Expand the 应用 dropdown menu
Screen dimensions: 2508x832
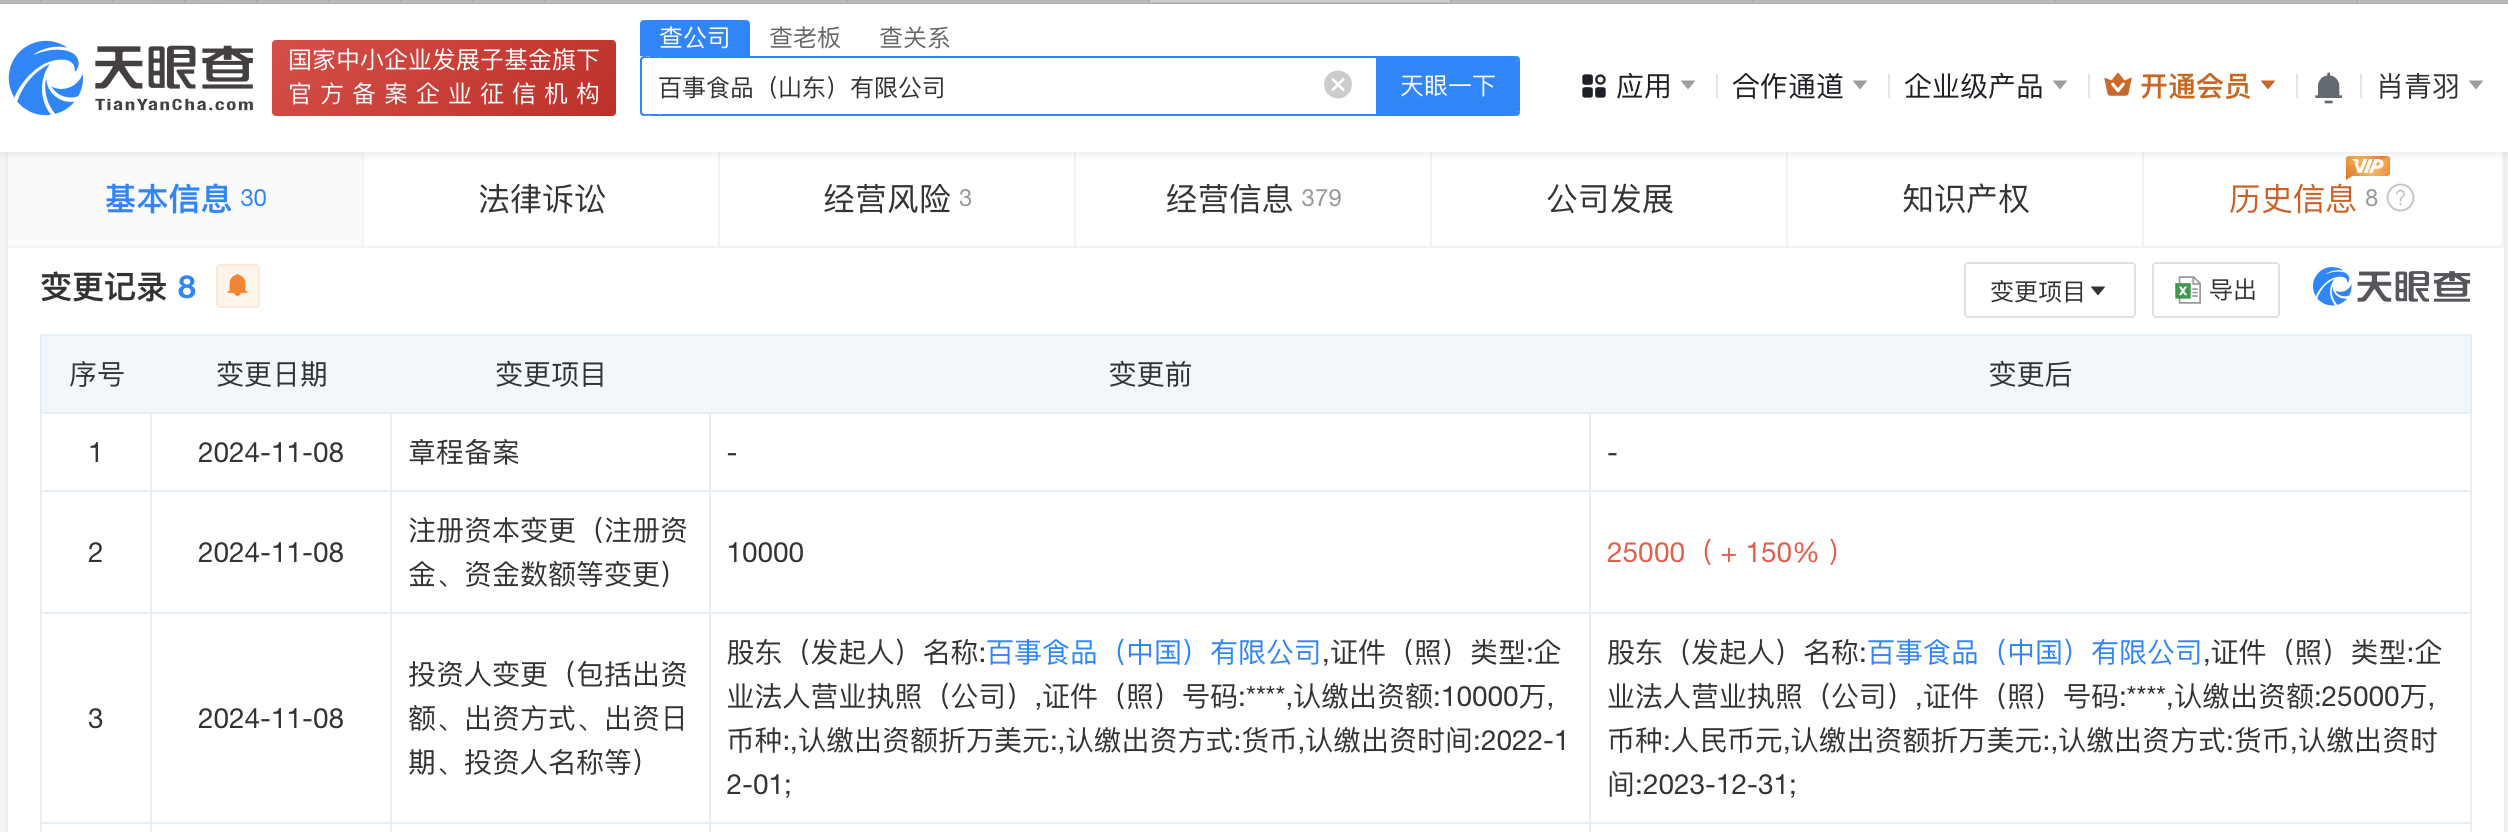point(1653,86)
